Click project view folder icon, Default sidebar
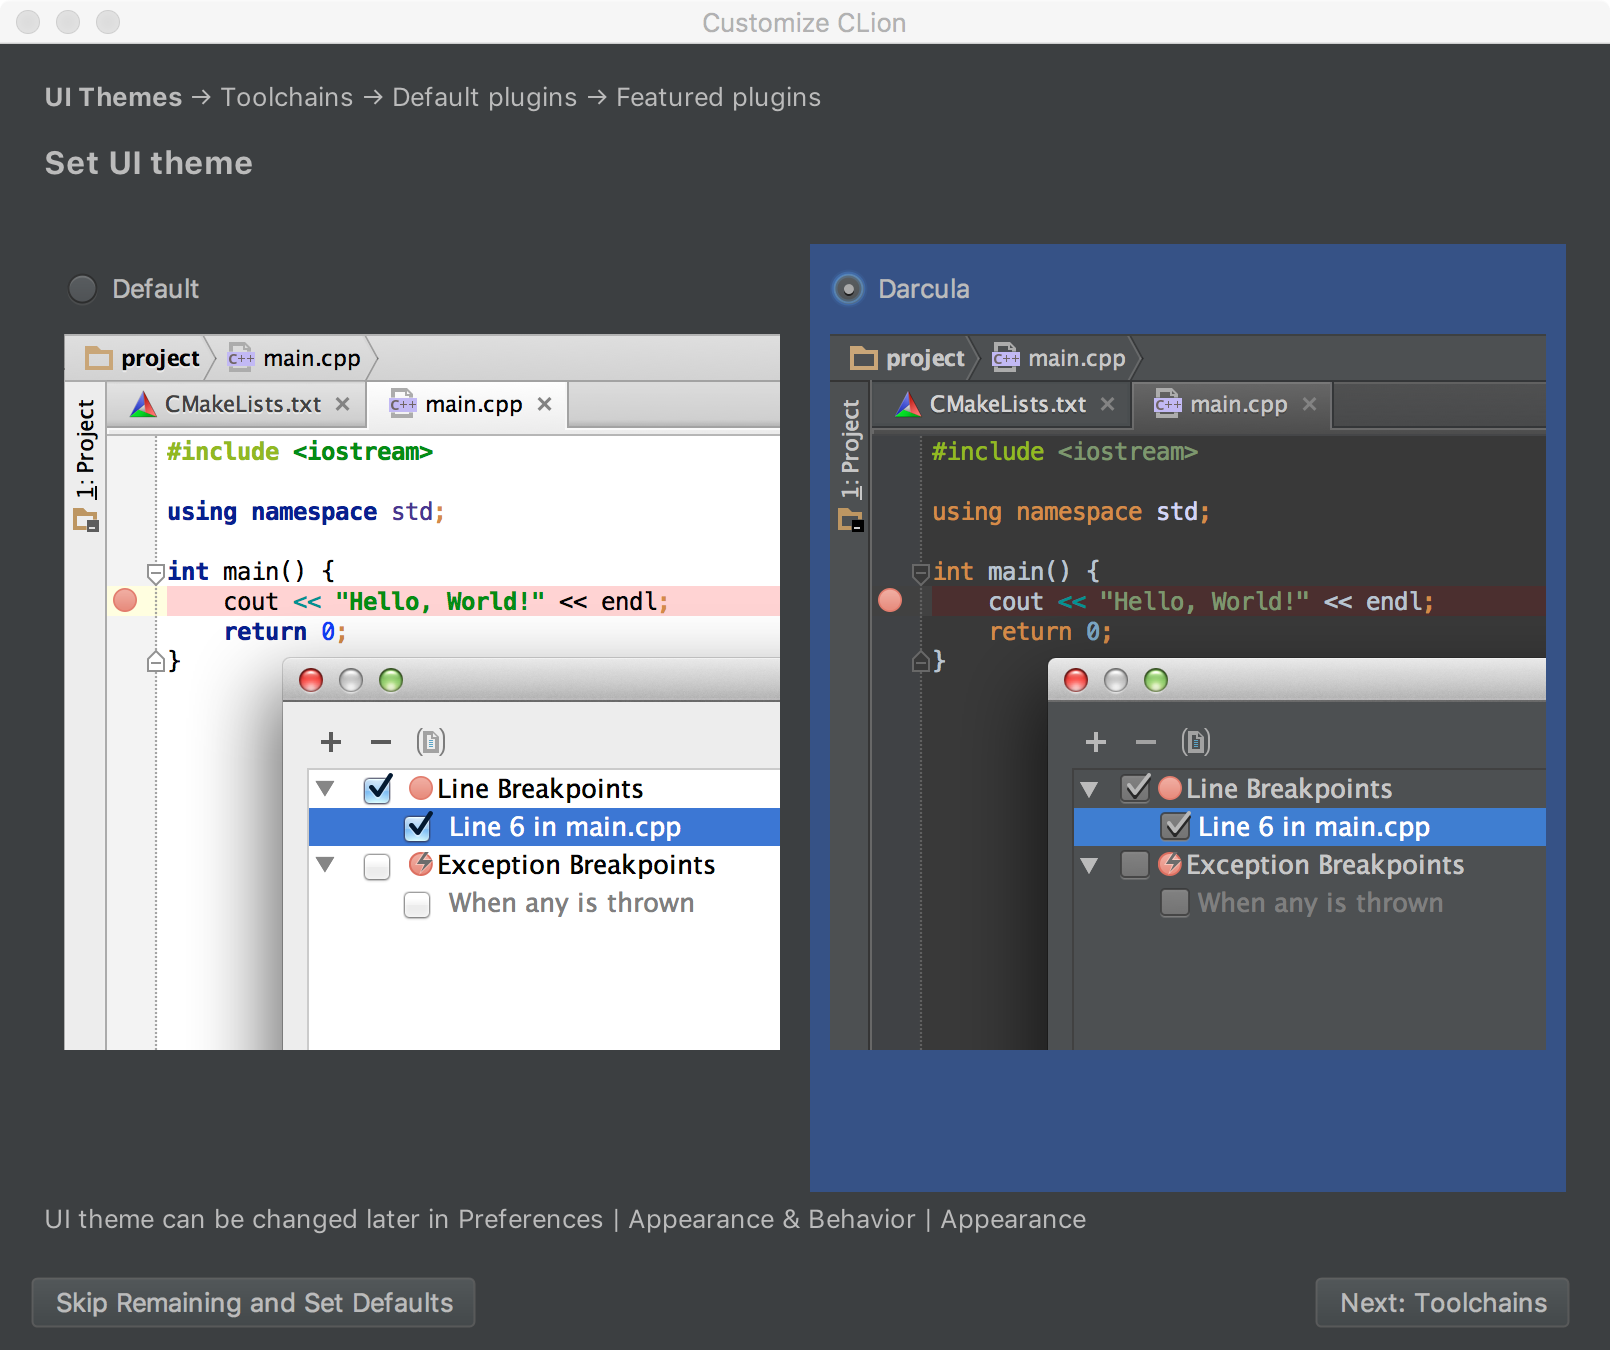Image resolution: width=1610 pixels, height=1350 pixels. [x=86, y=520]
